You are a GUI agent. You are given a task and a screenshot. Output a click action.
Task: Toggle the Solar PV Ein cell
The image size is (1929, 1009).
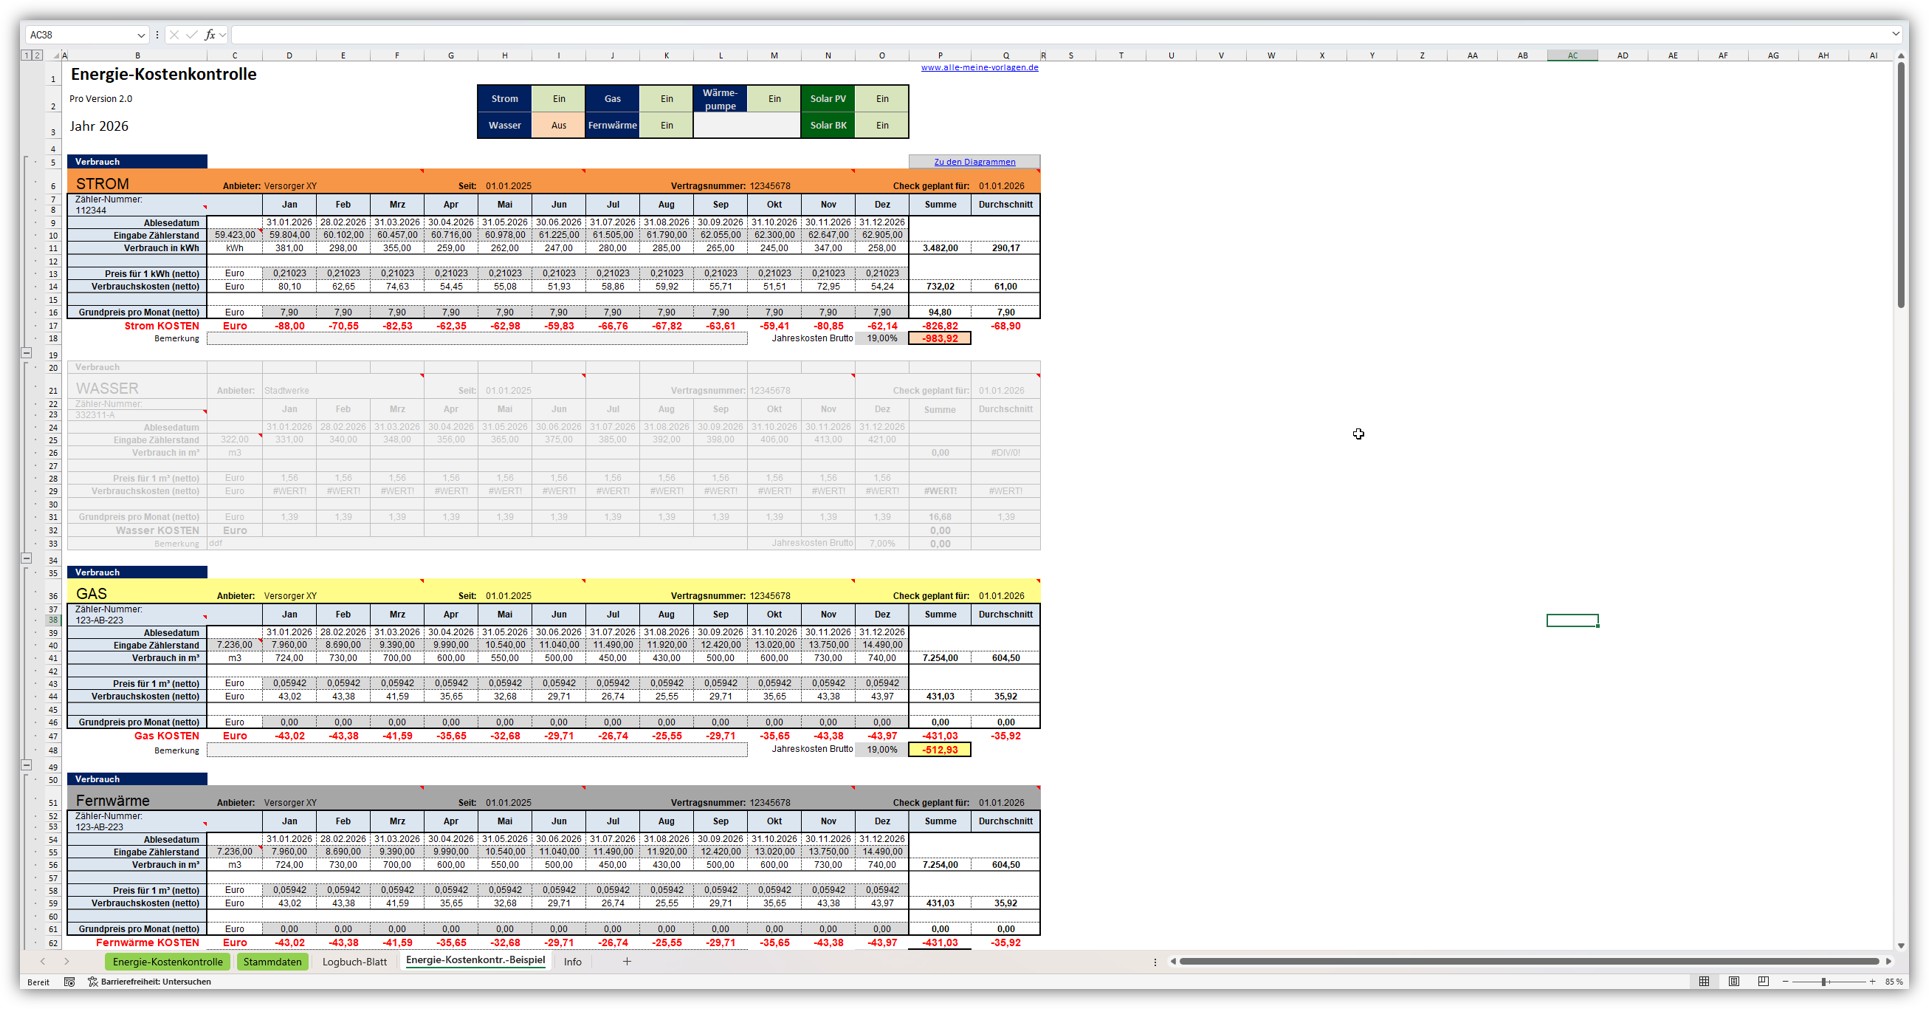tap(882, 99)
